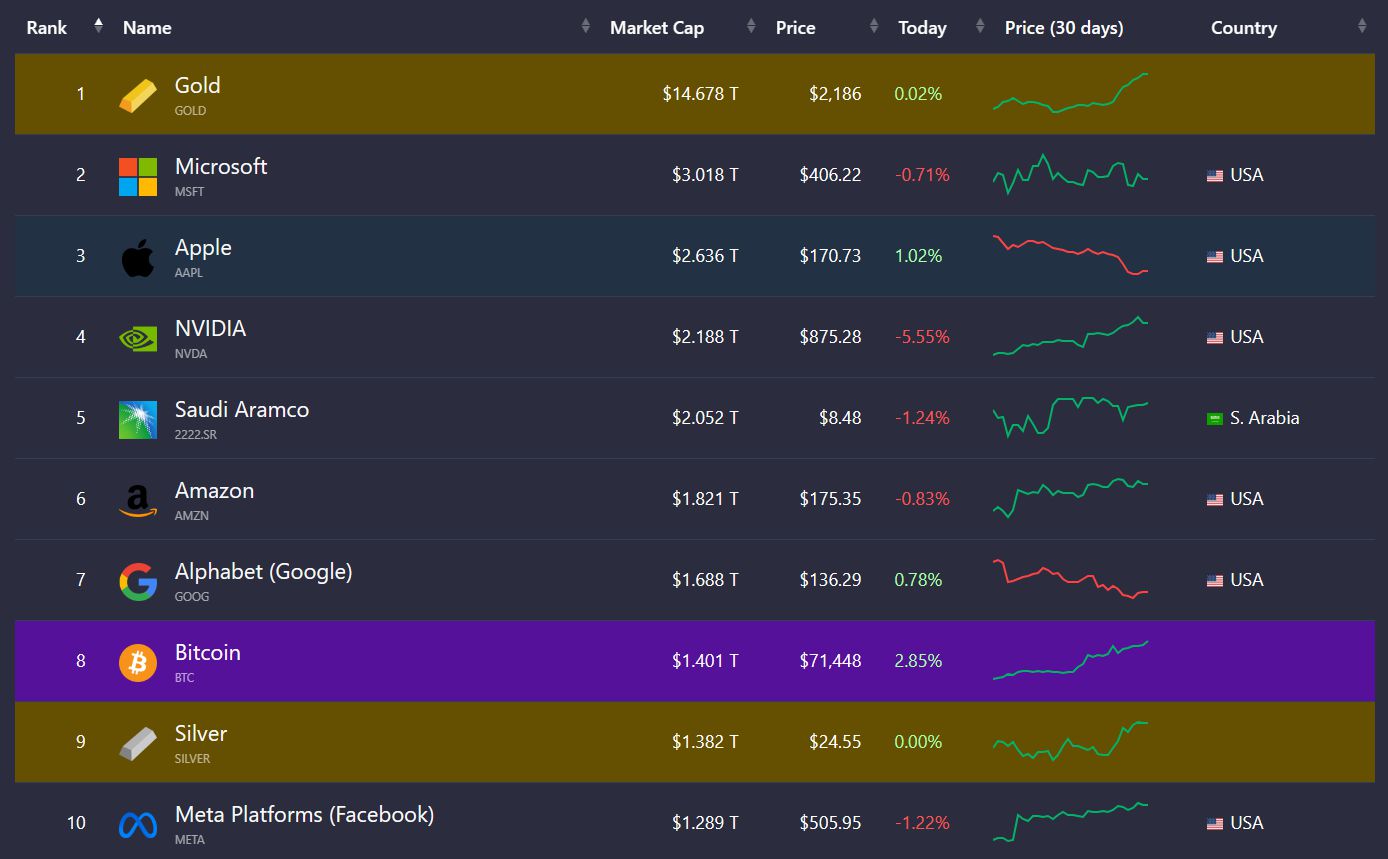
Task: Click Gold's 30-day price chart
Action: [1070, 92]
